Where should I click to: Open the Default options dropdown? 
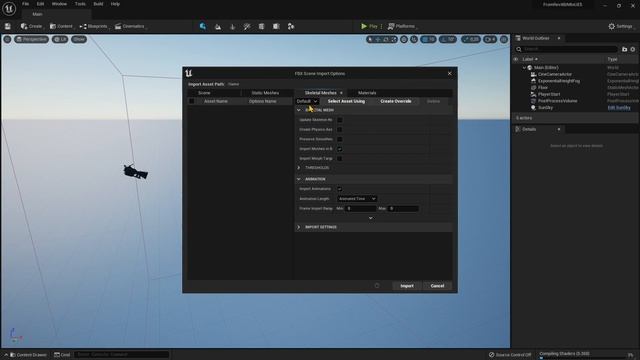click(307, 101)
